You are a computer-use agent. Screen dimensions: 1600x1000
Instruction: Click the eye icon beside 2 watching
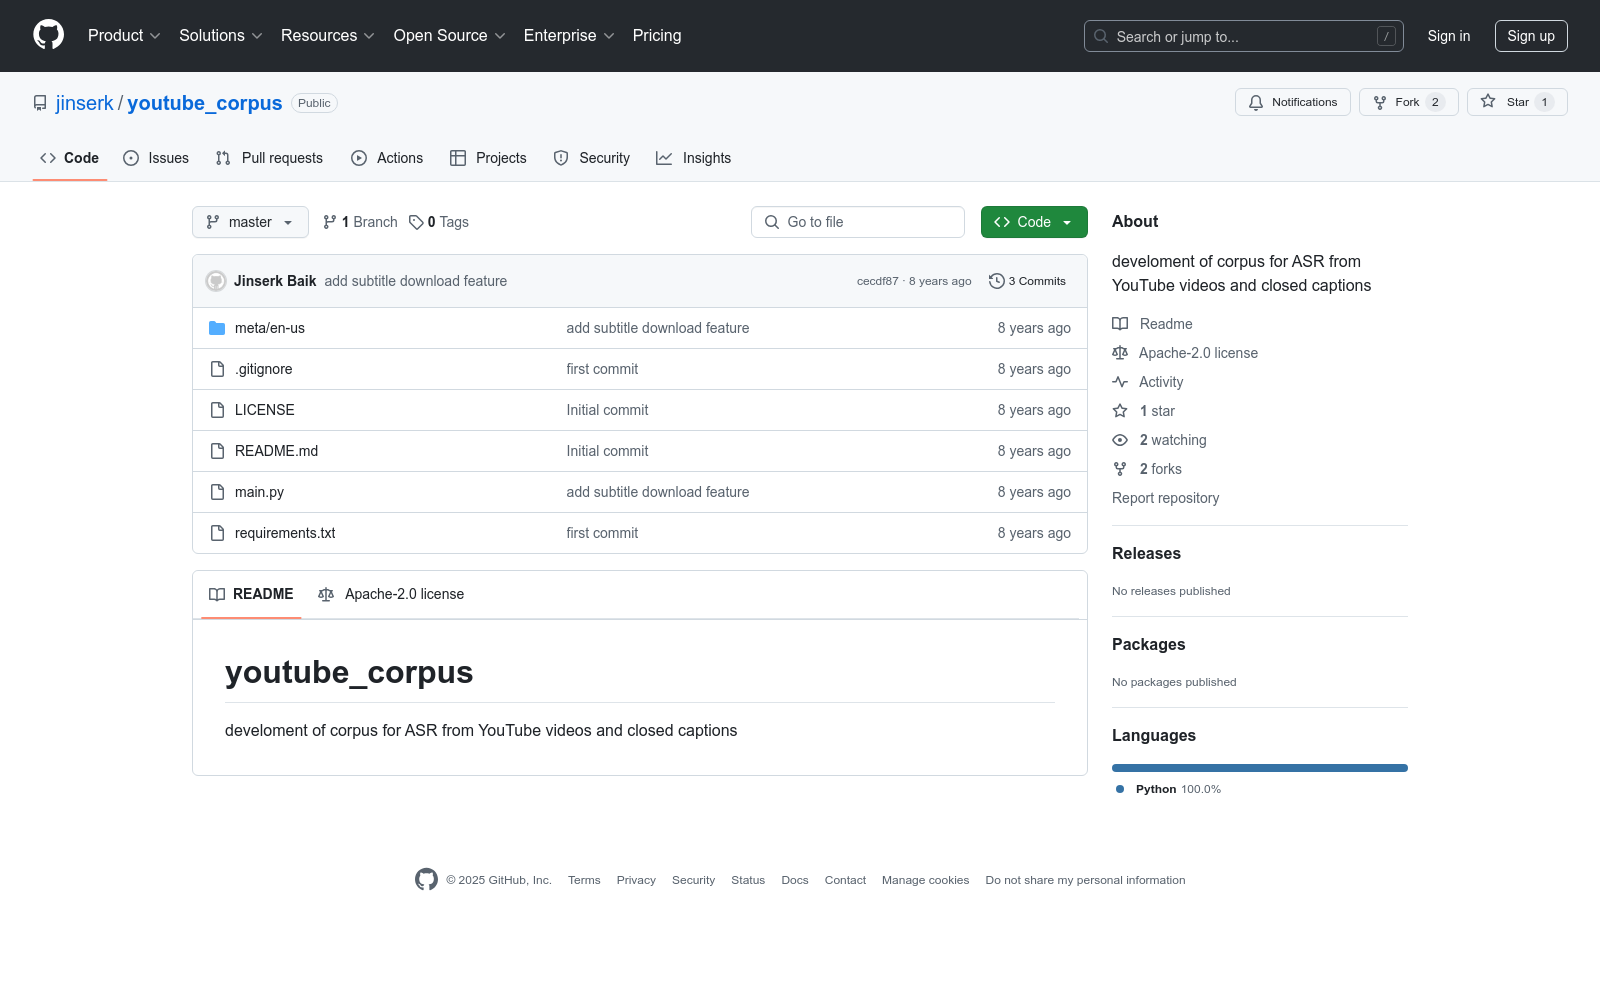(x=1120, y=440)
